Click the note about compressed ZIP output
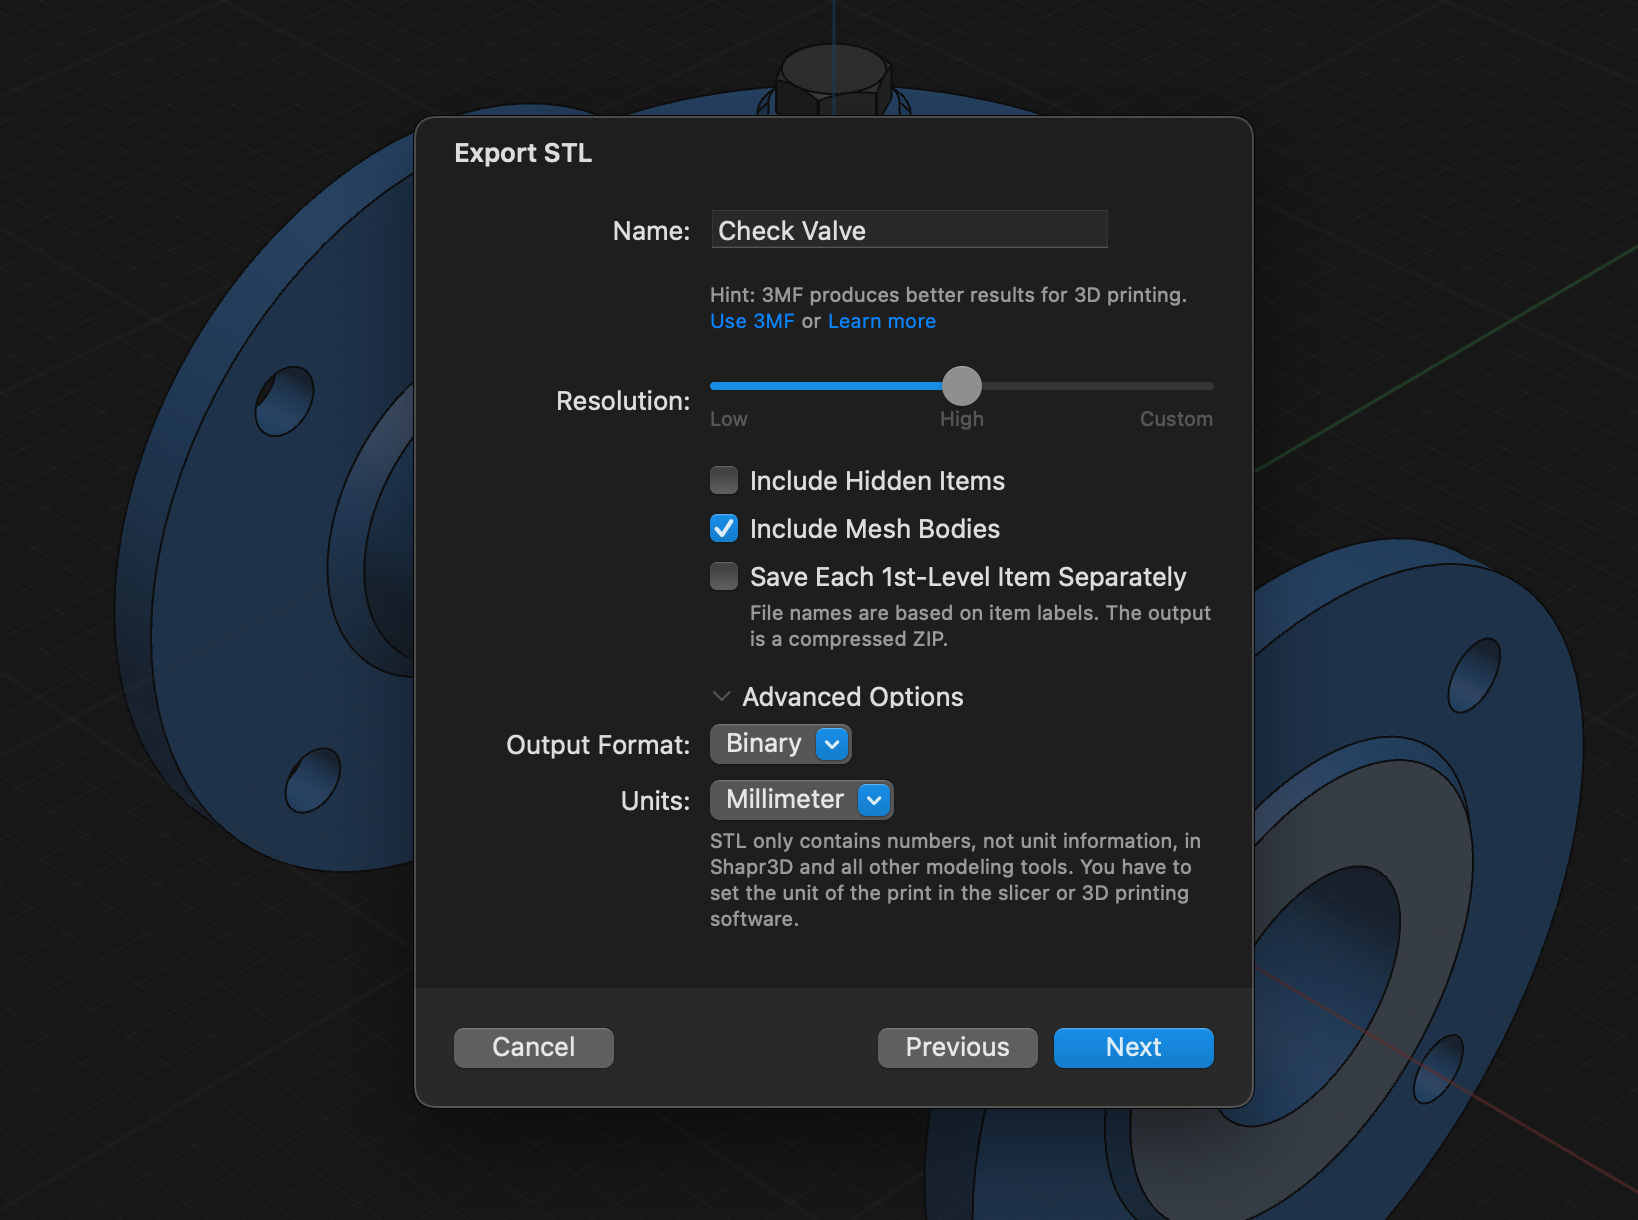The image size is (1638, 1220). click(980, 626)
